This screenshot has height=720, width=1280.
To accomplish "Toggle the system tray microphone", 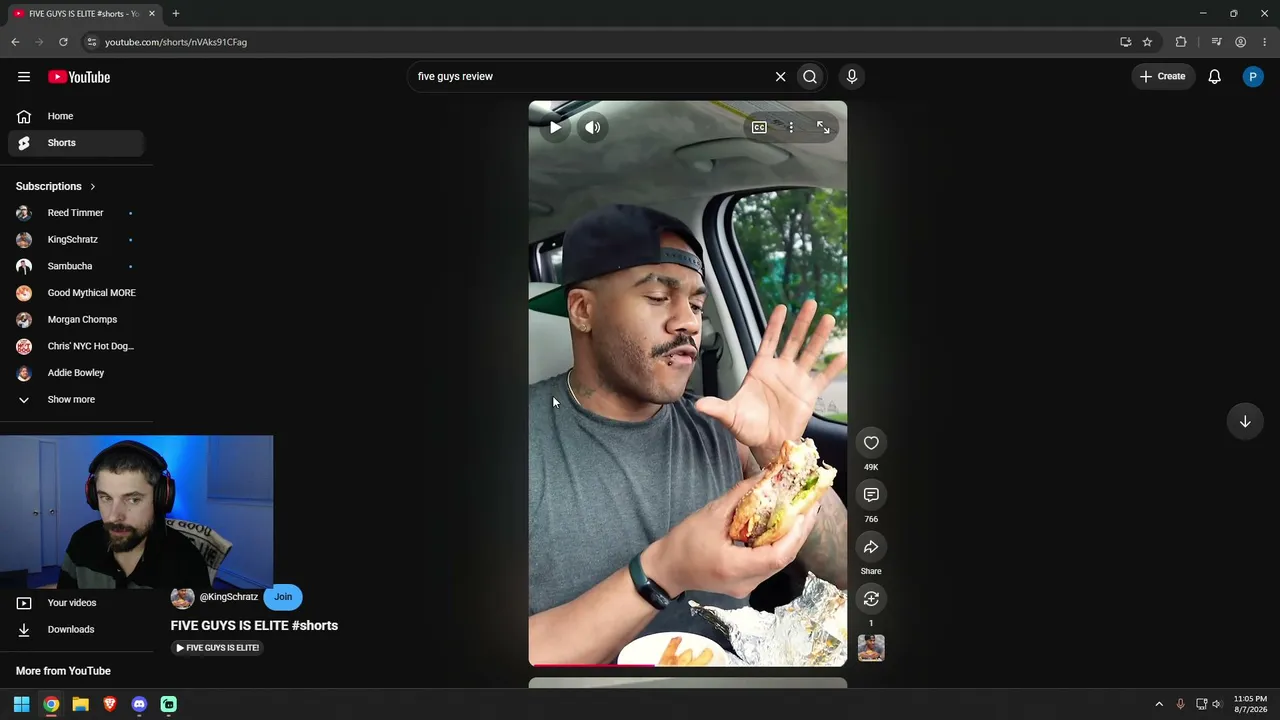I will coord(1180,704).
